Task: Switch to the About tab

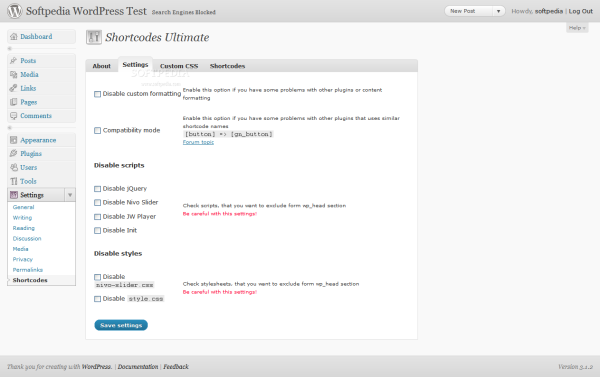Action: point(101,66)
